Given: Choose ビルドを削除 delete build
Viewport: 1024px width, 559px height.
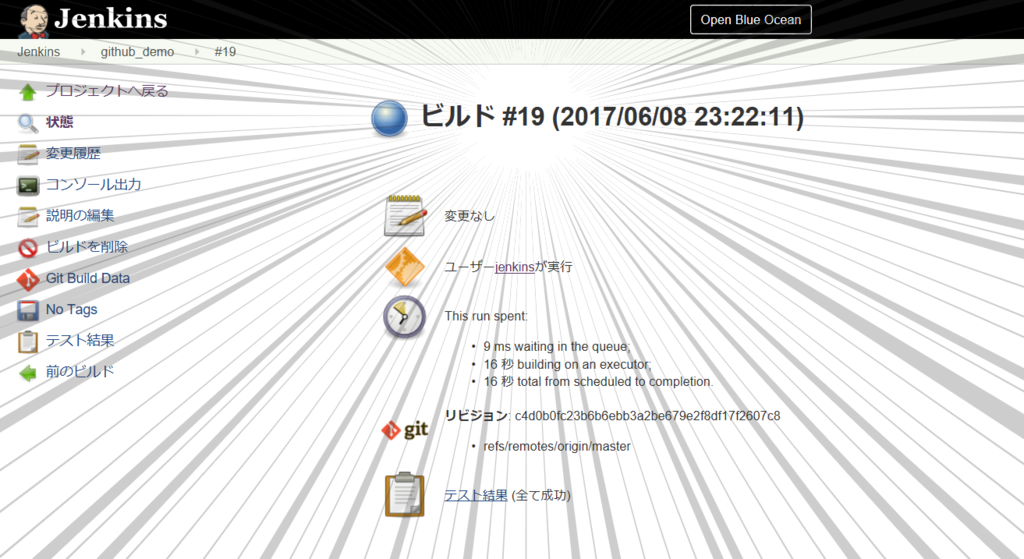Looking at the screenshot, I should 87,246.
